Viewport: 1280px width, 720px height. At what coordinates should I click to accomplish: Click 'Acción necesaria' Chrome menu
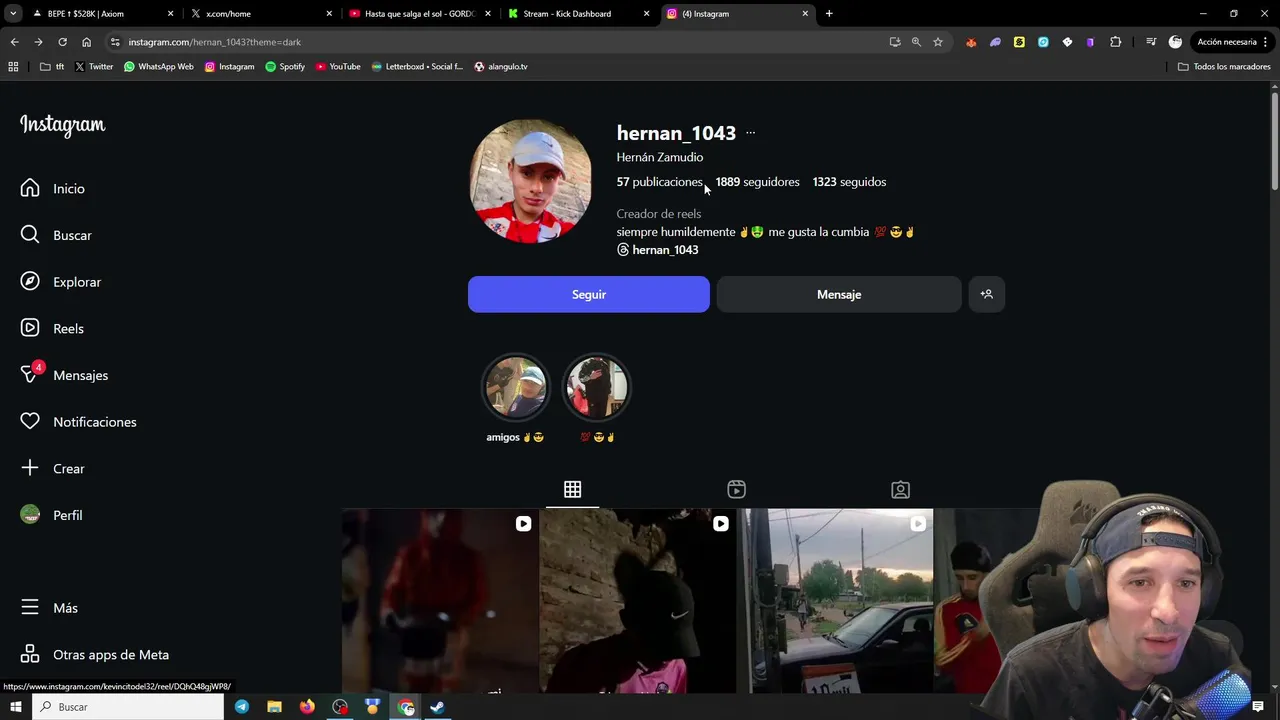click(x=1232, y=42)
